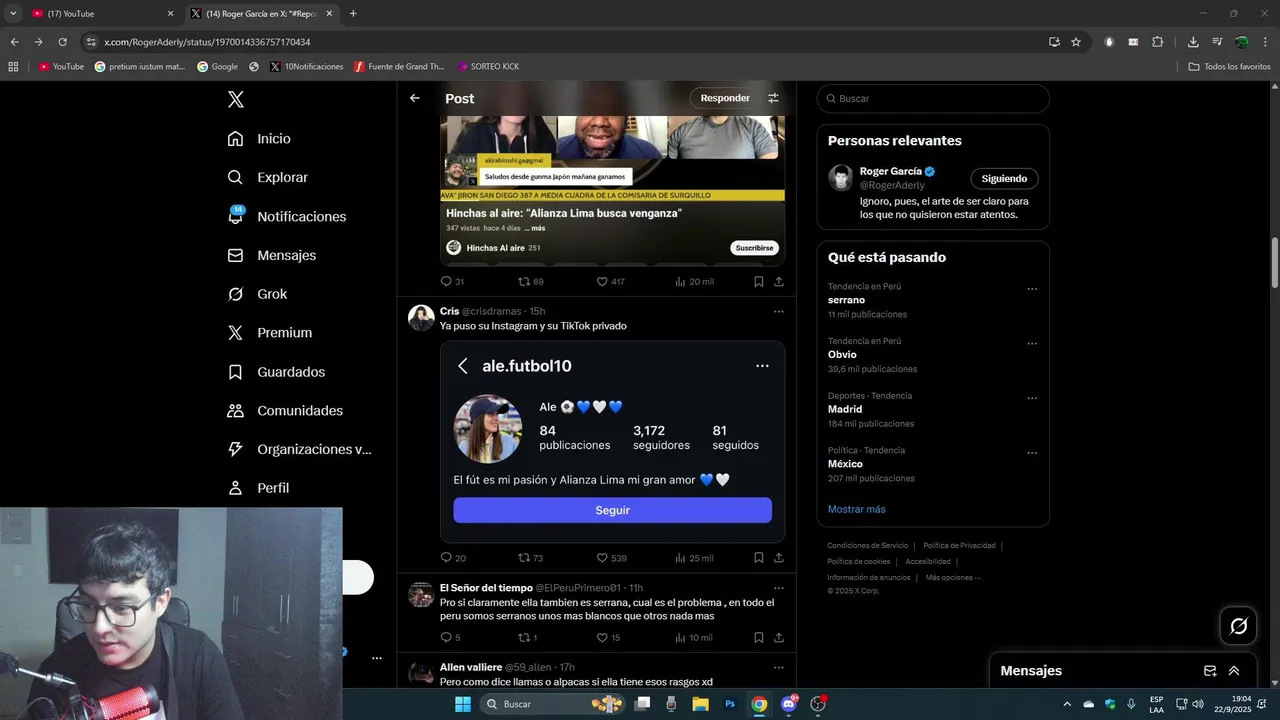Open Todos los favoritos folder
The width and height of the screenshot is (1280, 720).
1229,67
